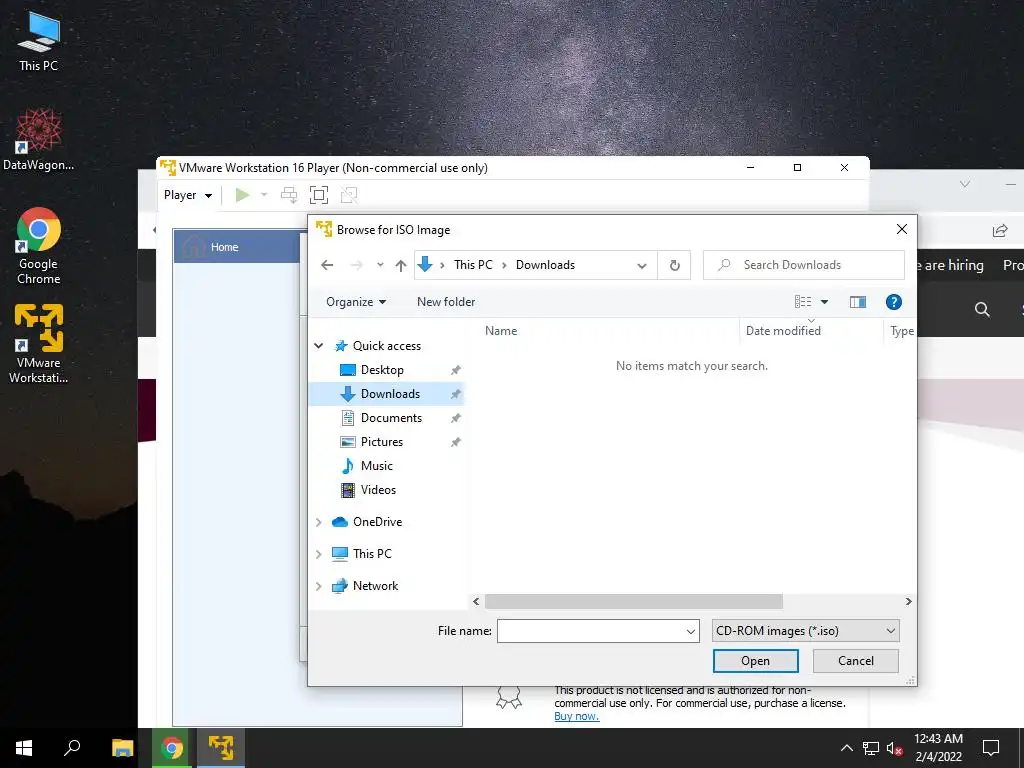Switch to Chrome in taskbar
Viewport: 1024px width, 768px height.
point(172,748)
